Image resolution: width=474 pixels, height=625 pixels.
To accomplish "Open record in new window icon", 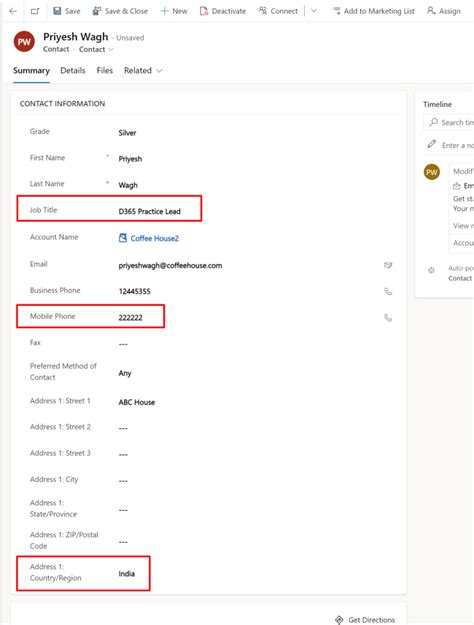I will tap(35, 11).
